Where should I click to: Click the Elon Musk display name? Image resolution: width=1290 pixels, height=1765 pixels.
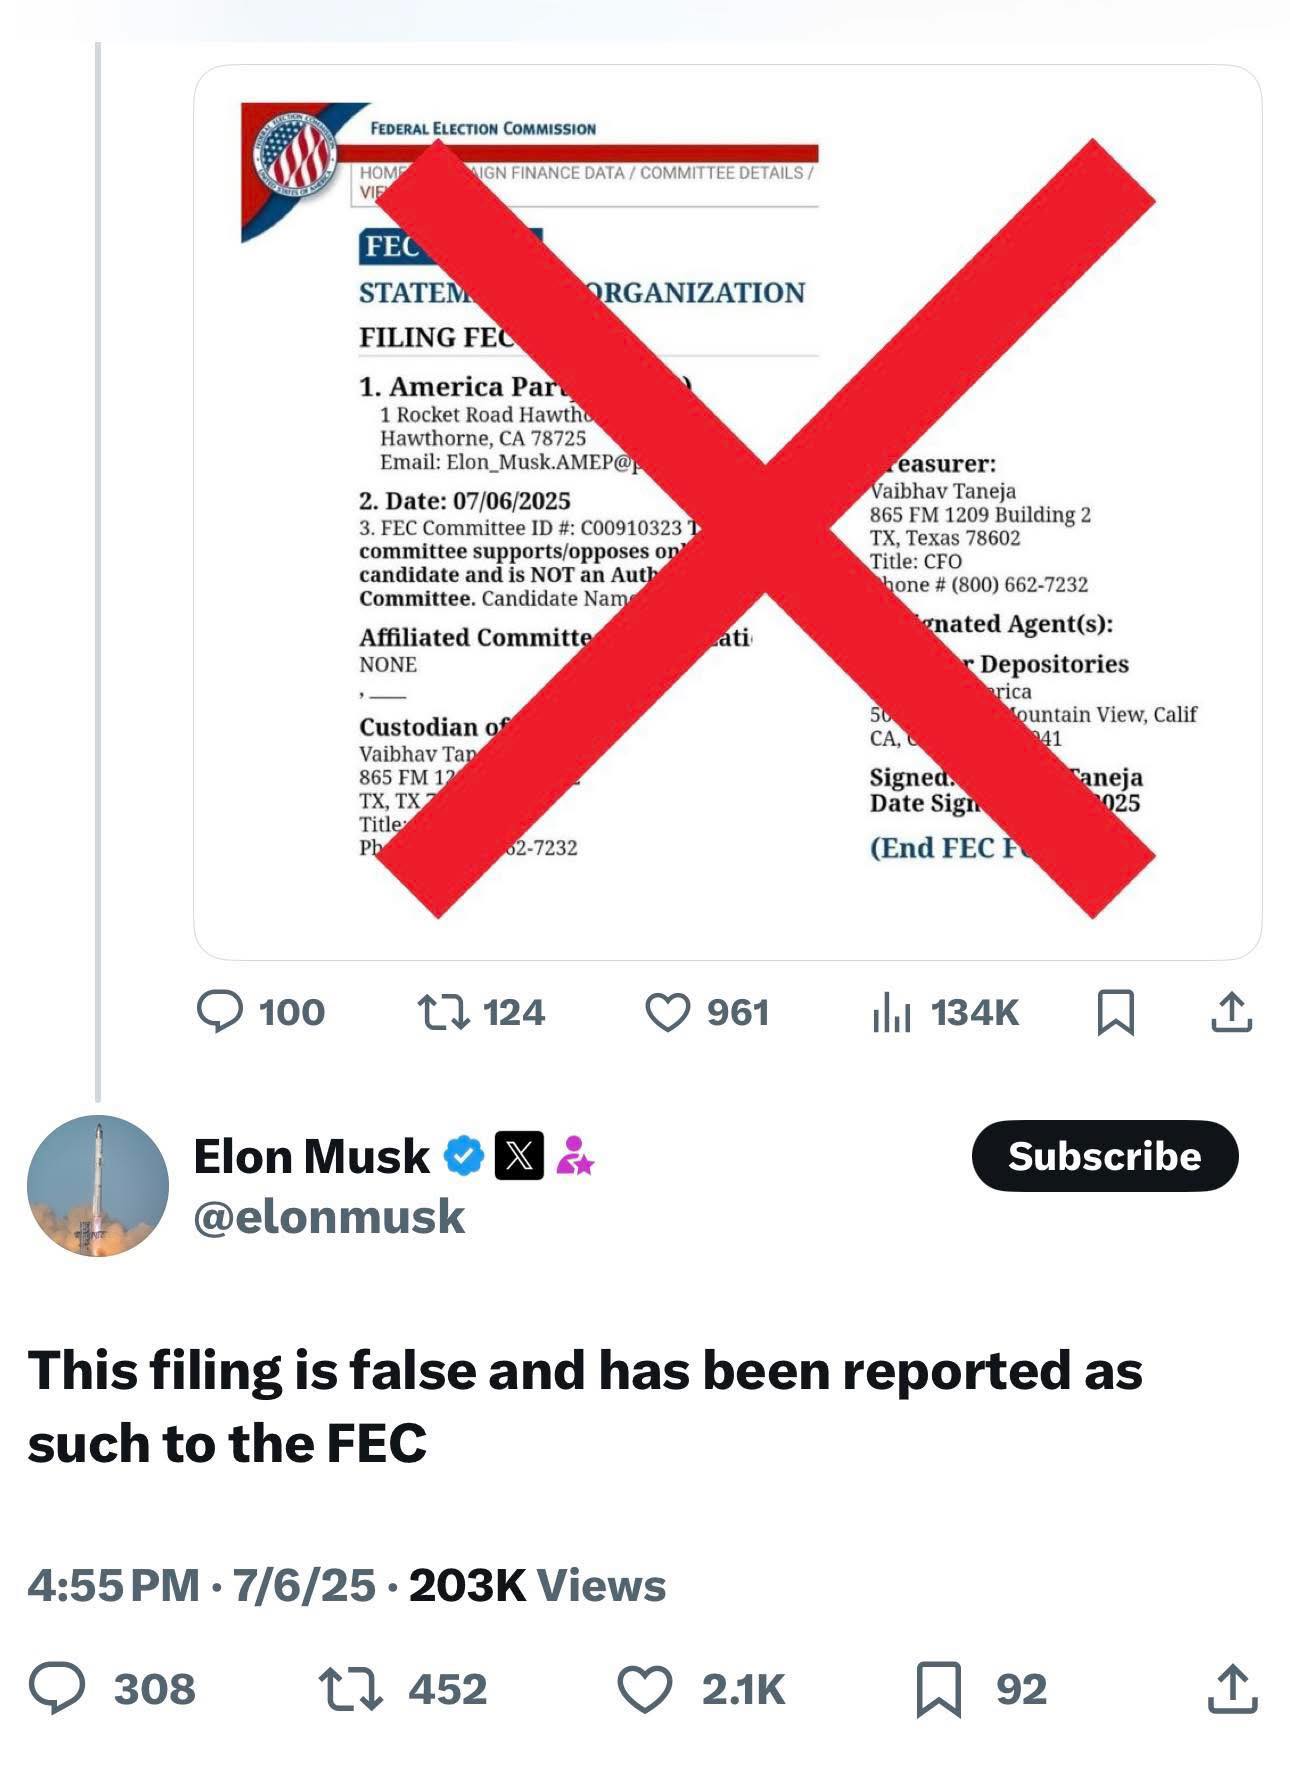(311, 1156)
